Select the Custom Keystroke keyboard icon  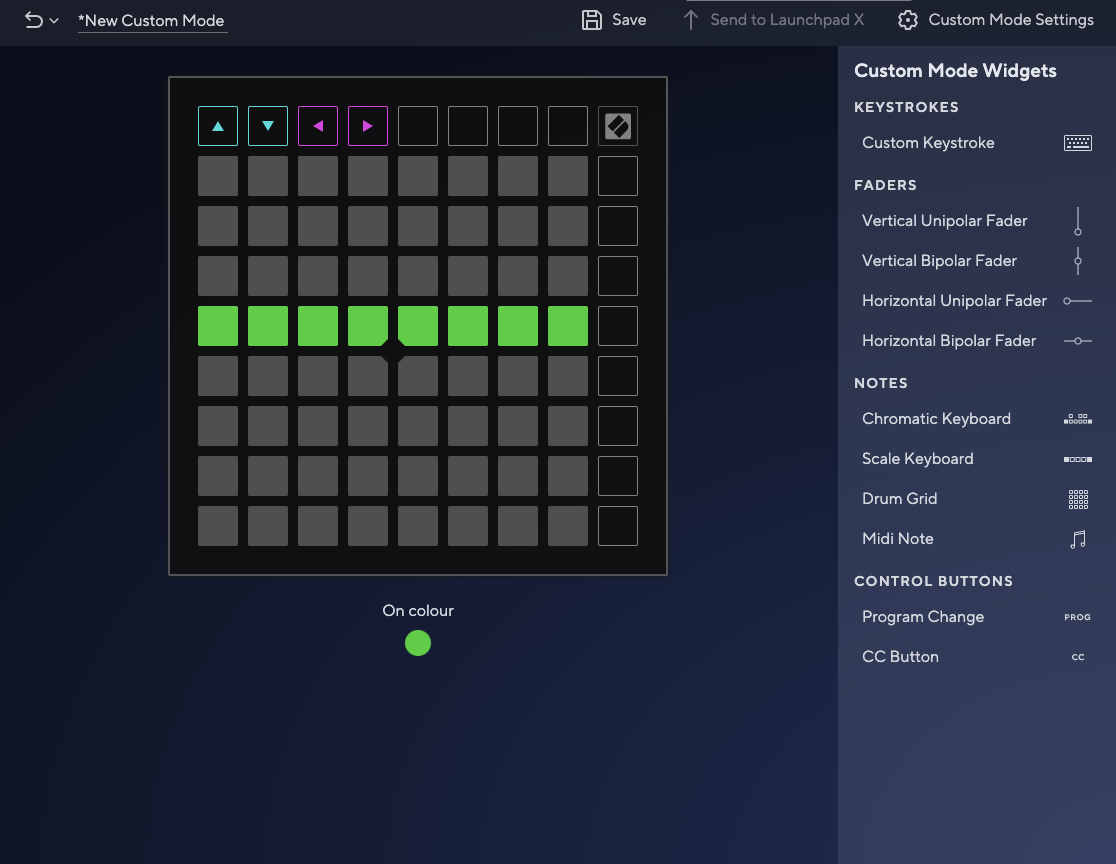coord(1077,143)
